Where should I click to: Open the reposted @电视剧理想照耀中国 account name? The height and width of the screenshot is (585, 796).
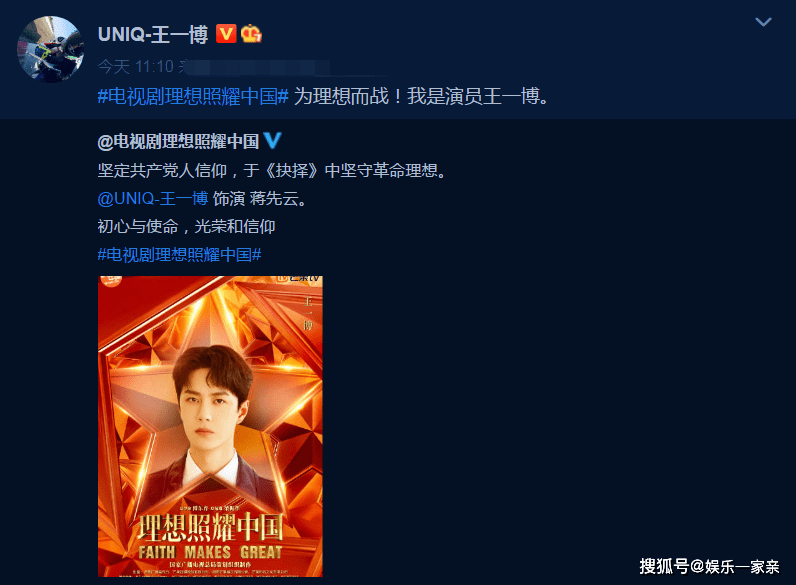coord(178,141)
